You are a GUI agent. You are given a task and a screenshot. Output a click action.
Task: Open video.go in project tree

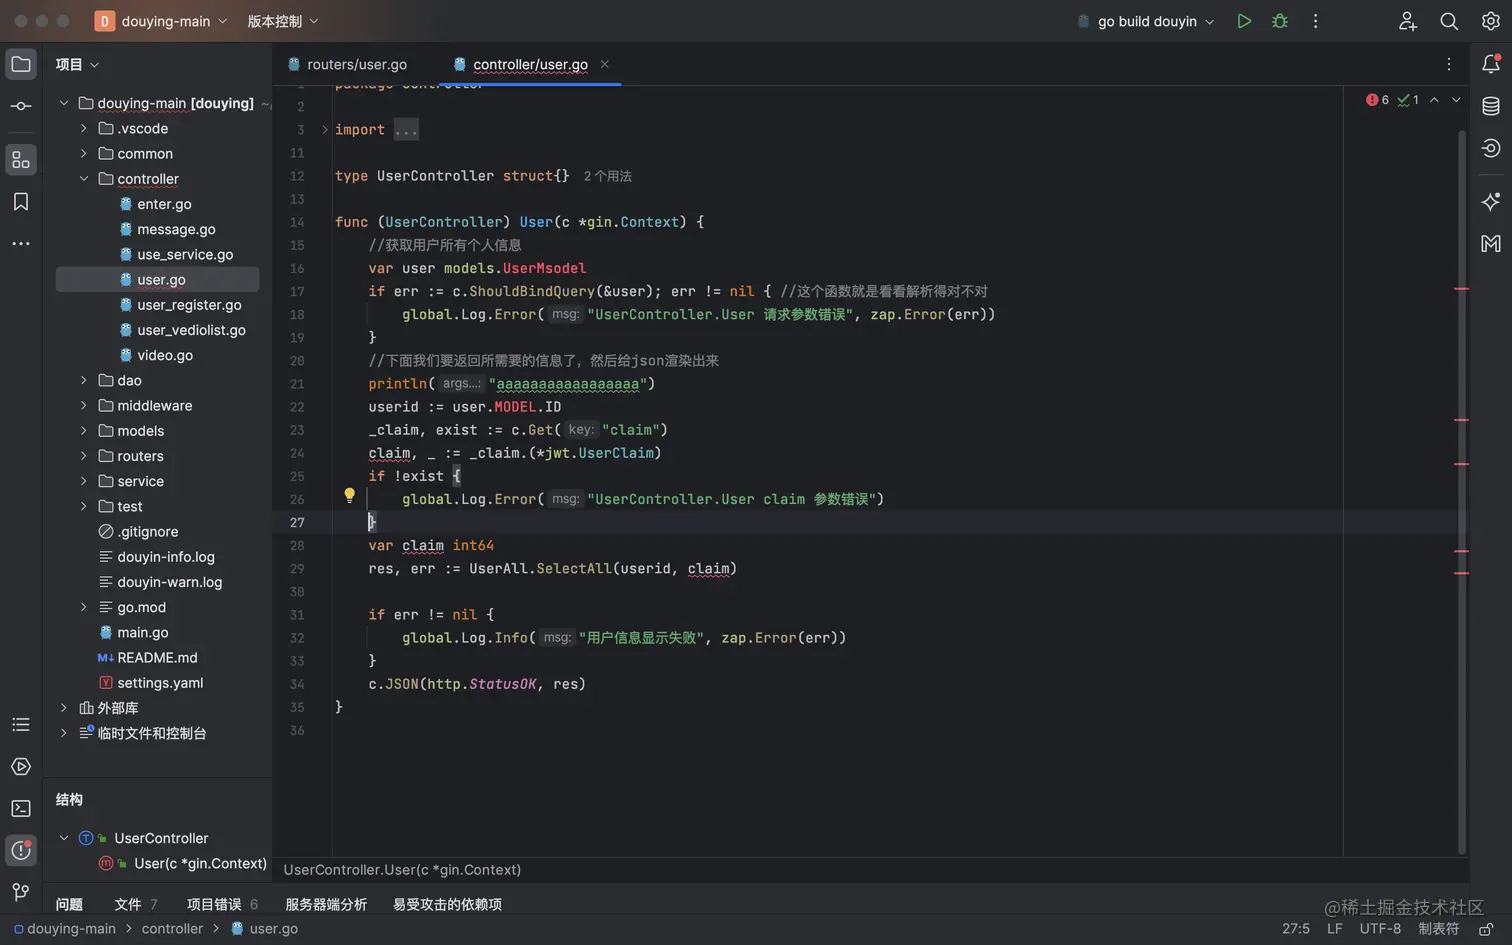(165, 355)
